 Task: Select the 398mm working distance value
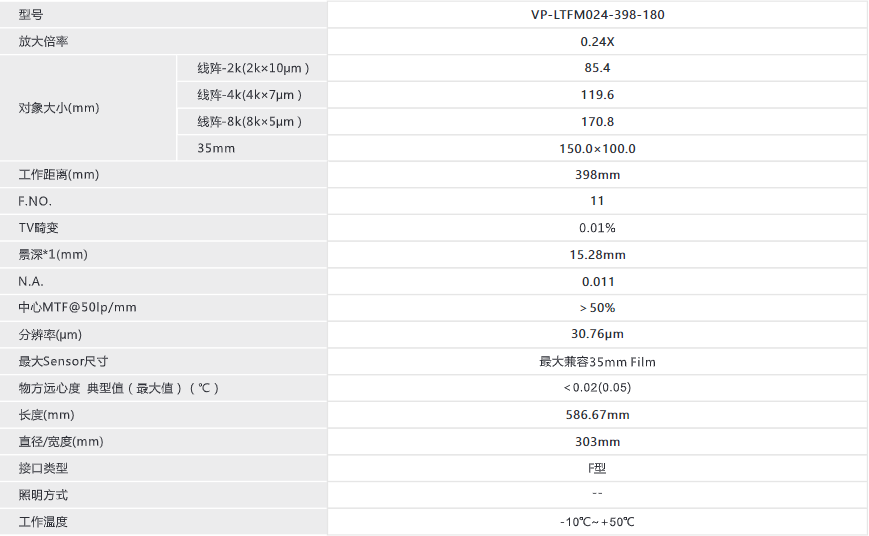click(x=597, y=175)
